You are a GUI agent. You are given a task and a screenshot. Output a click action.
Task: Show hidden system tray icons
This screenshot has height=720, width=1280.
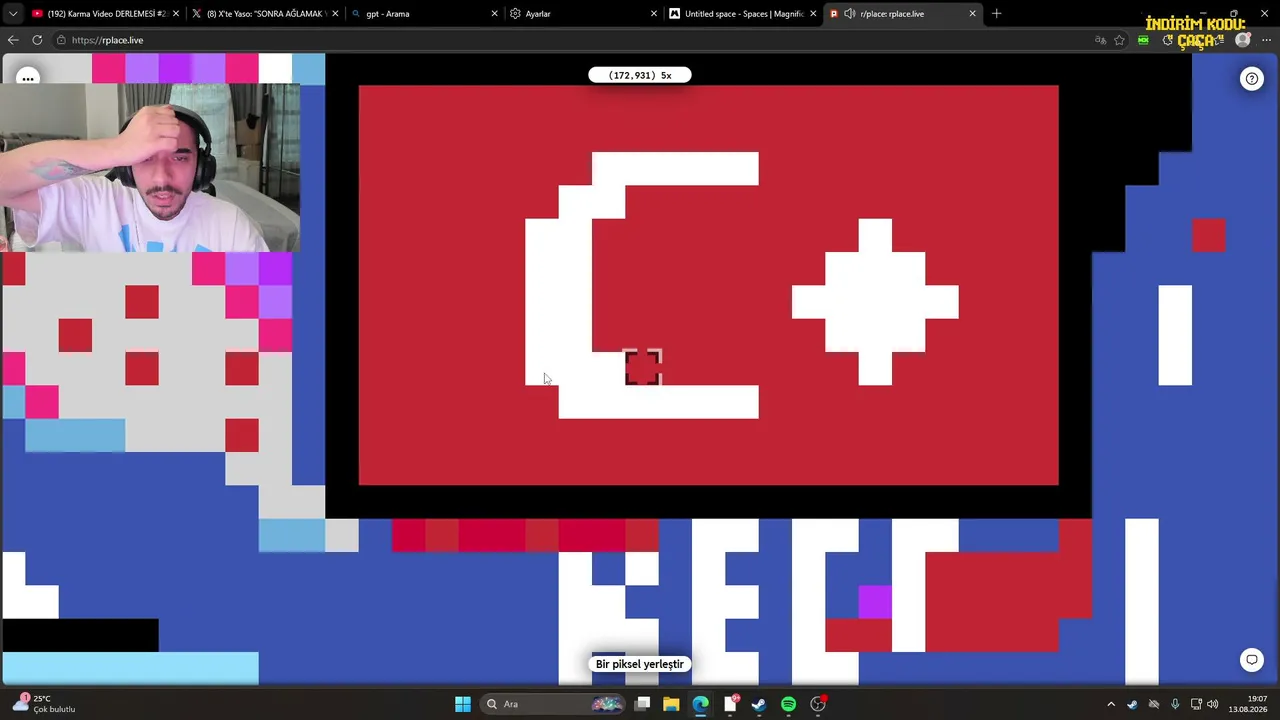point(1111,704)
